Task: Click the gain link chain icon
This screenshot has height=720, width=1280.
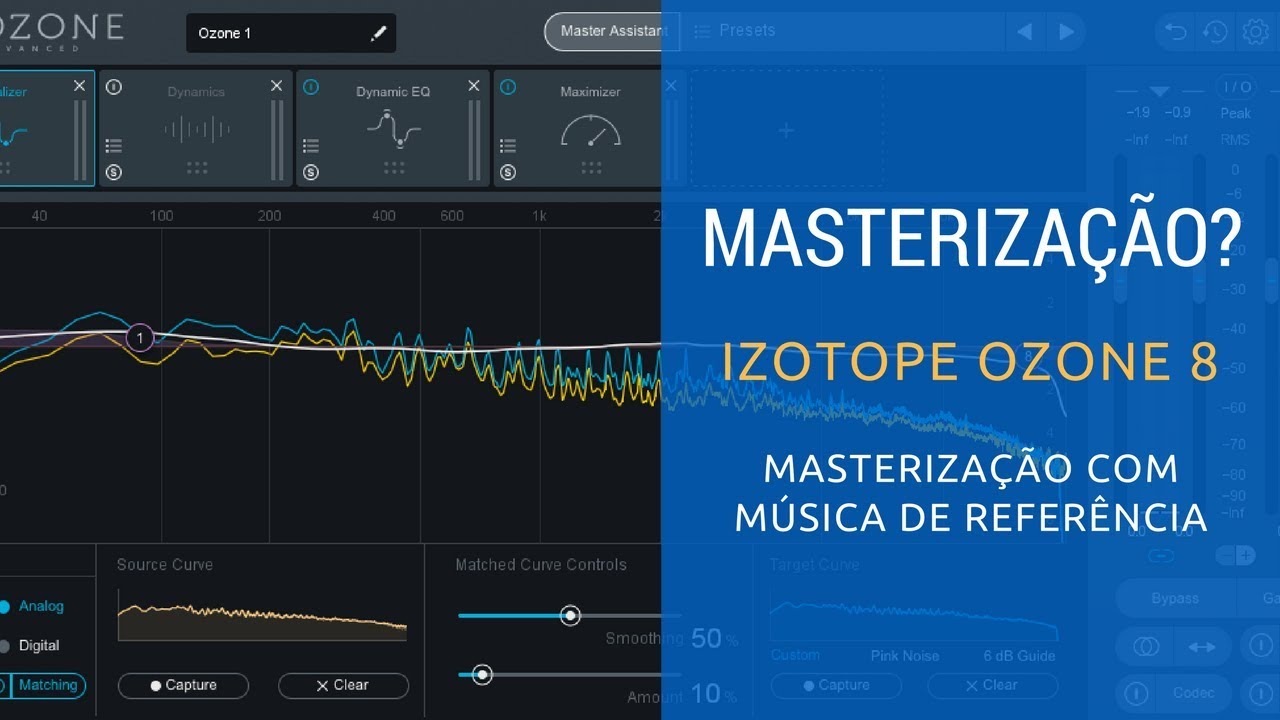Action: (x=1161, y=554)
